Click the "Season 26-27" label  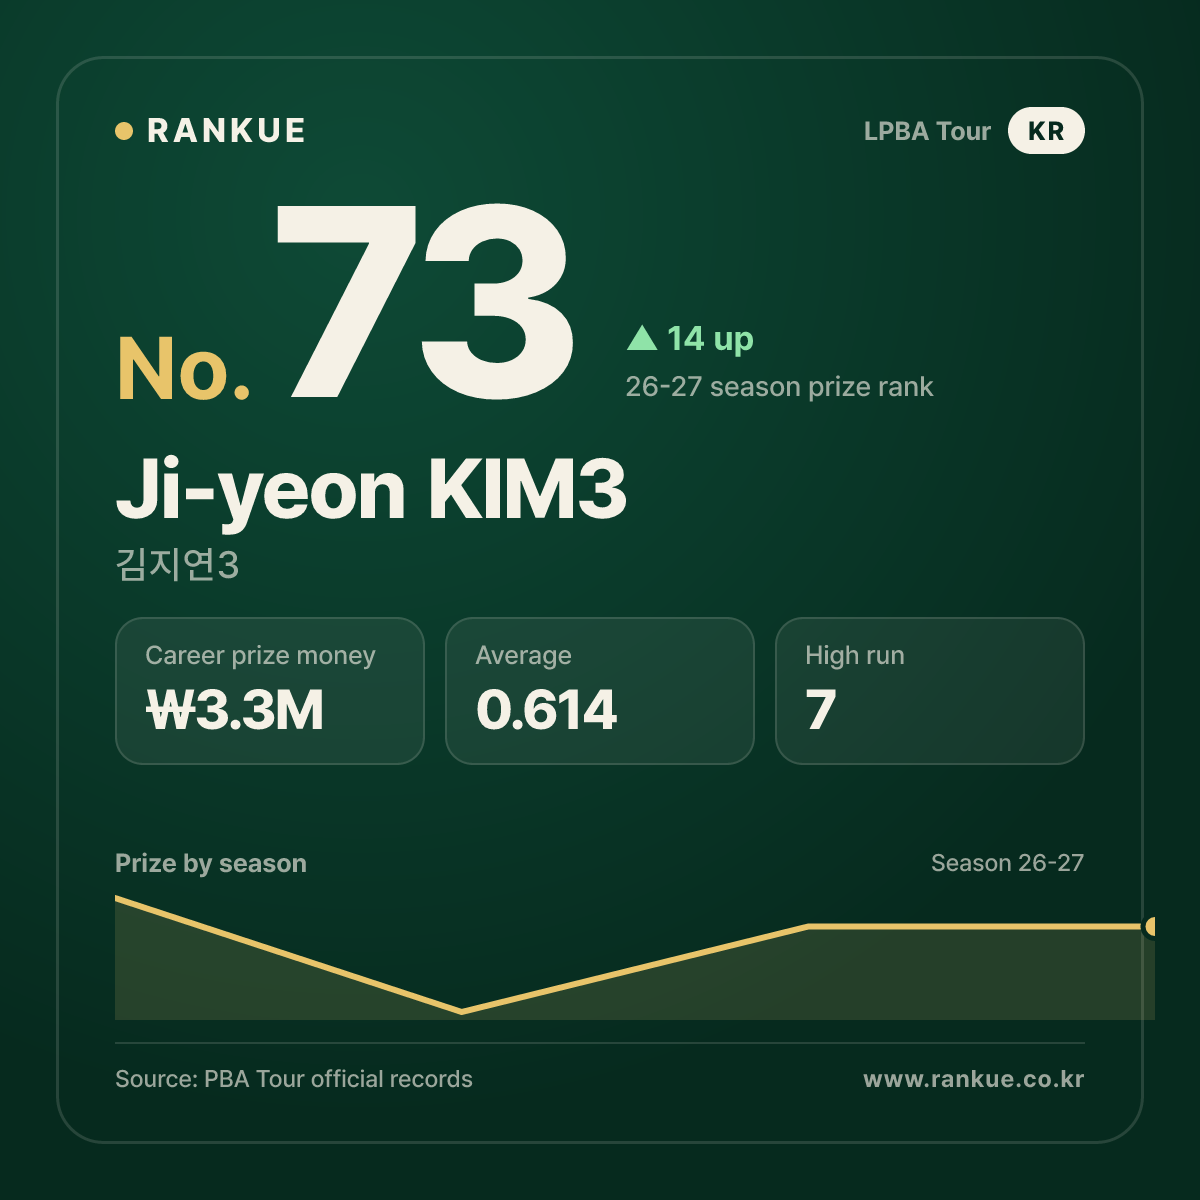point(1007,863)
